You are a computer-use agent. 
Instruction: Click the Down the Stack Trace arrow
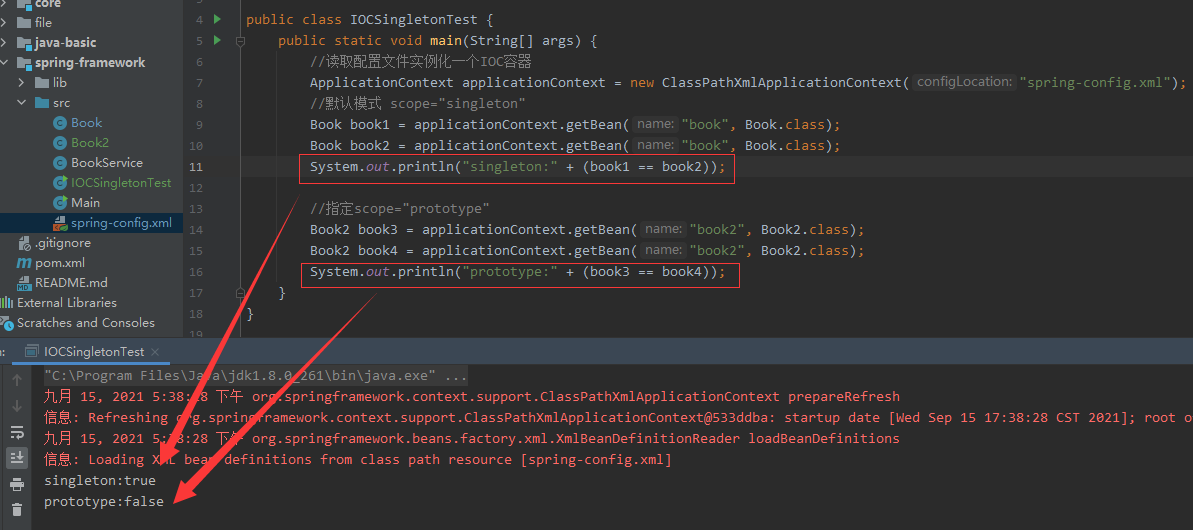[x=17, y=406]
